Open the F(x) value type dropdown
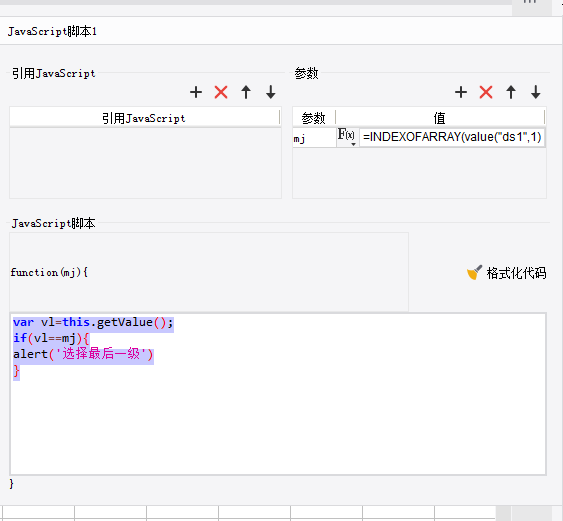563x521 pixels. pyautogui.click(x=347, y=137)
